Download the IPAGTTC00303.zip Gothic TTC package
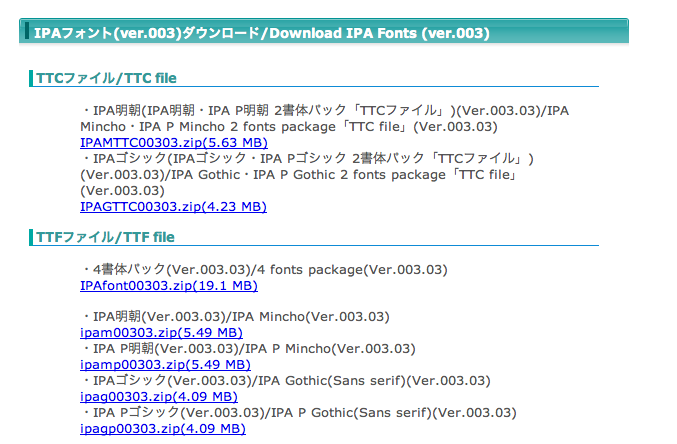This screenshot has width=677, height=444. click(x=173, y=206)
